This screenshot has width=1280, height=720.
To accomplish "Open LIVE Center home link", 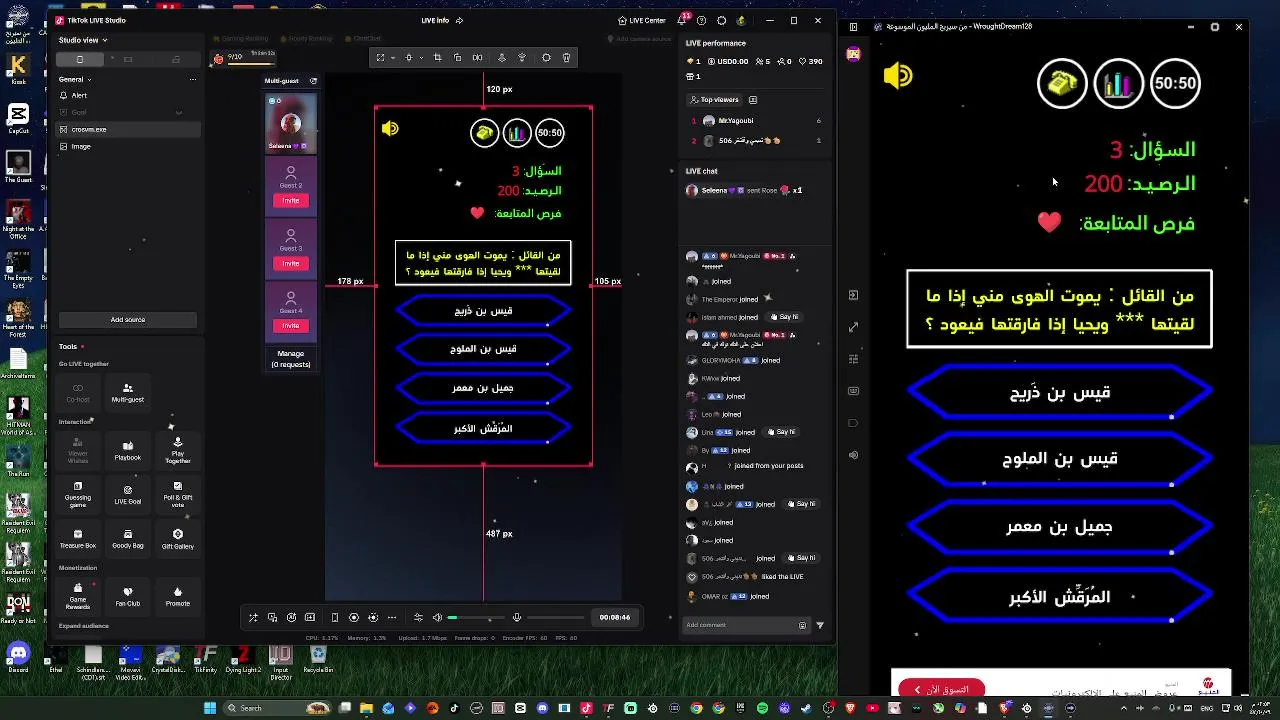I will (641, 20).
